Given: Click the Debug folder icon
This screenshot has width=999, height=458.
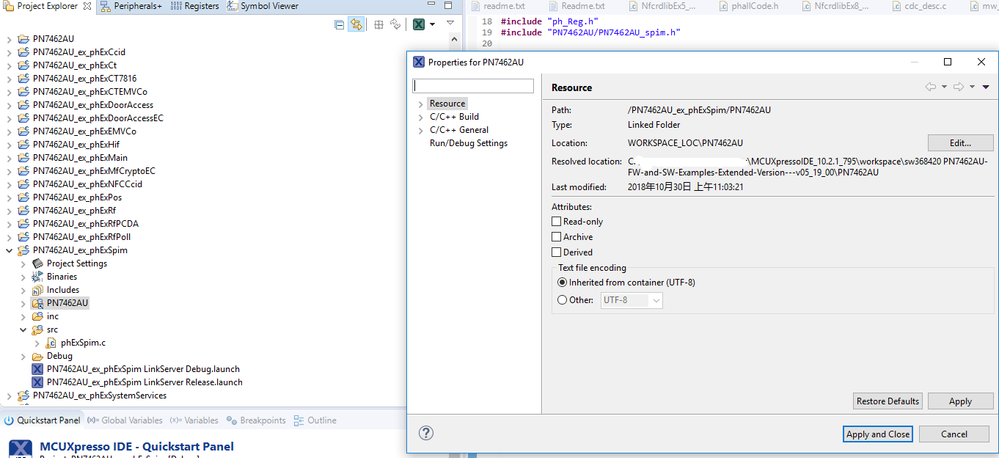Looking at the screenshot, I should 37,356.
